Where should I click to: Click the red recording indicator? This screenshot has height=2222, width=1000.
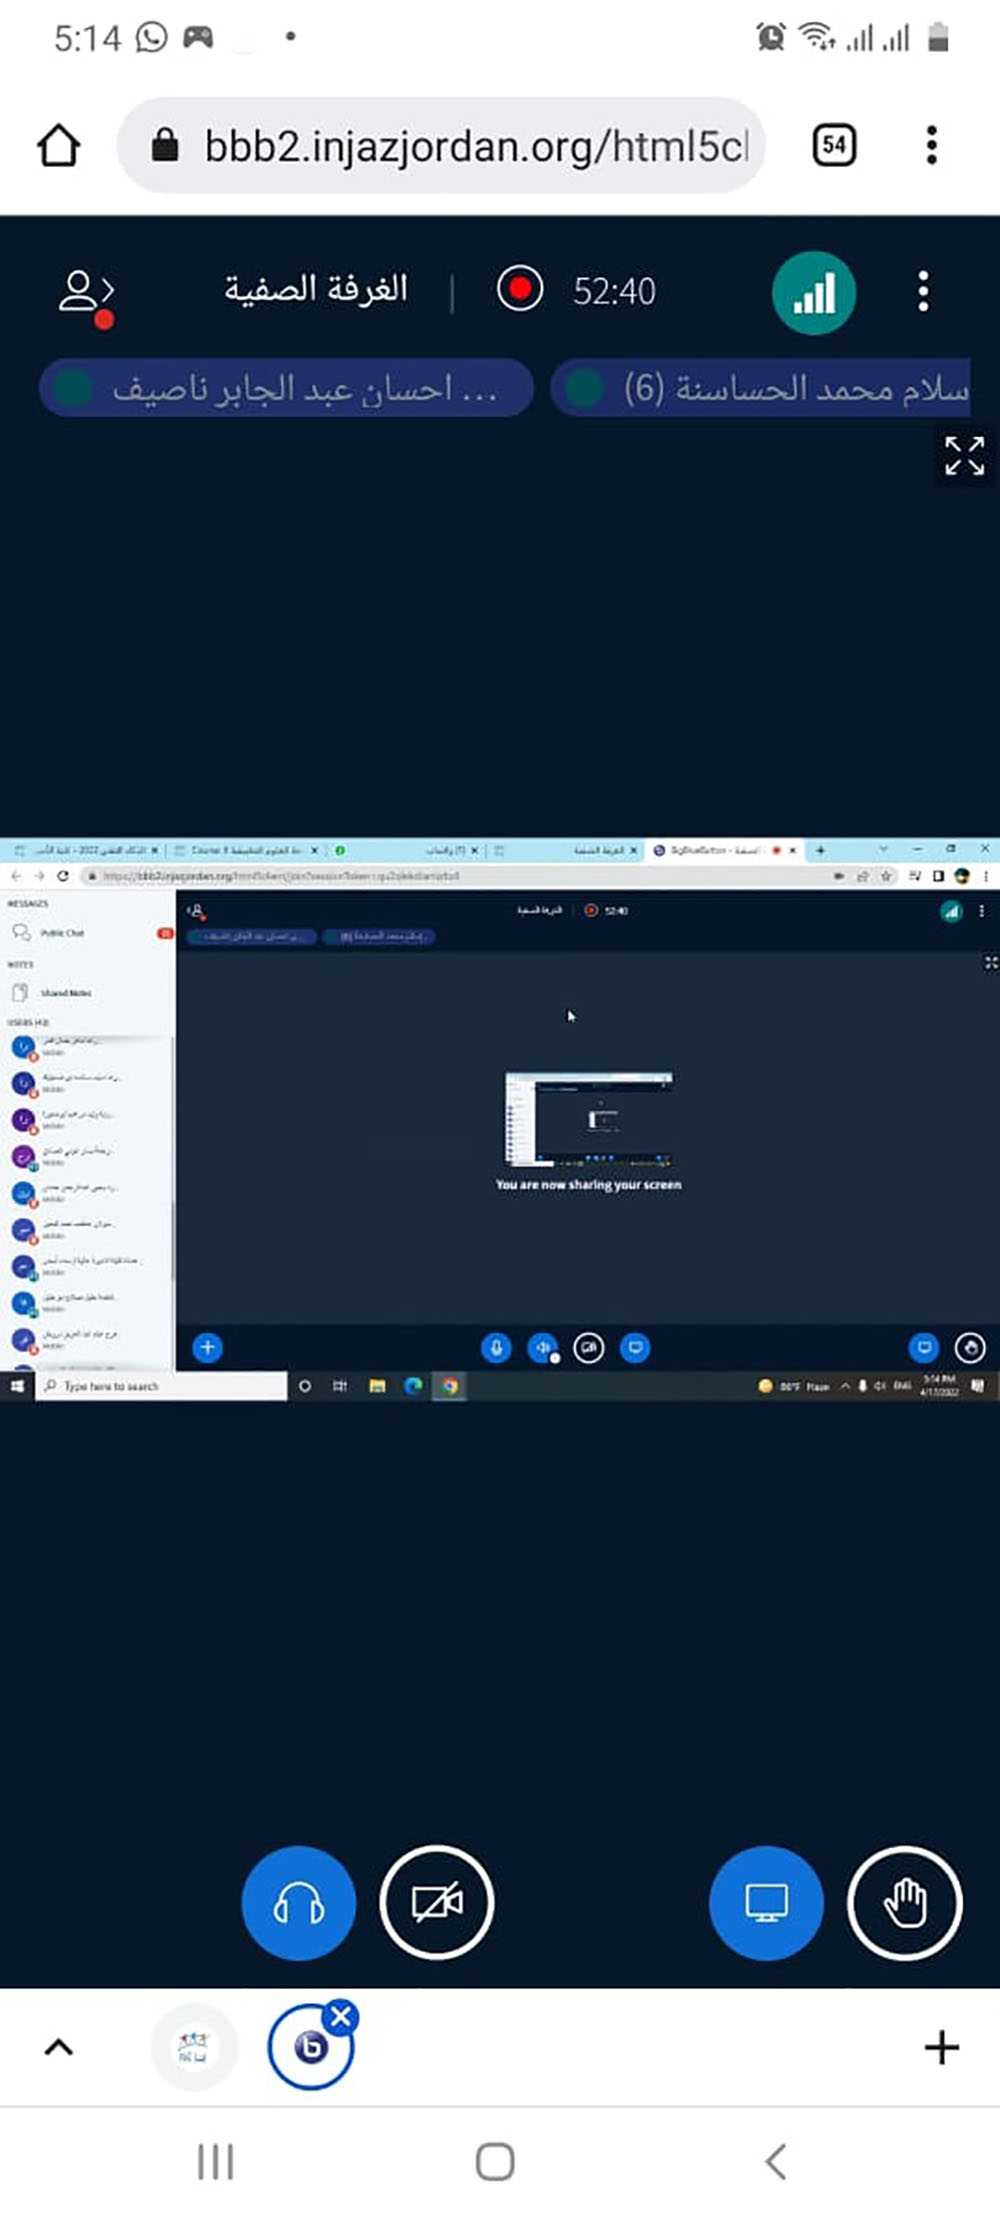pos(520,290)
